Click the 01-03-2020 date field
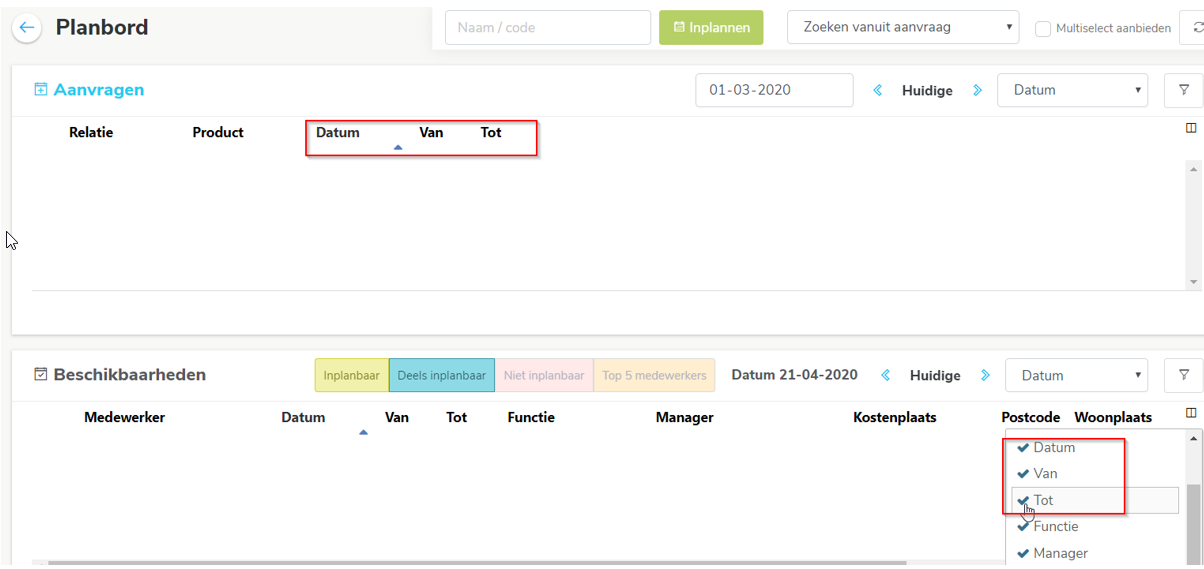 [775, 90]
